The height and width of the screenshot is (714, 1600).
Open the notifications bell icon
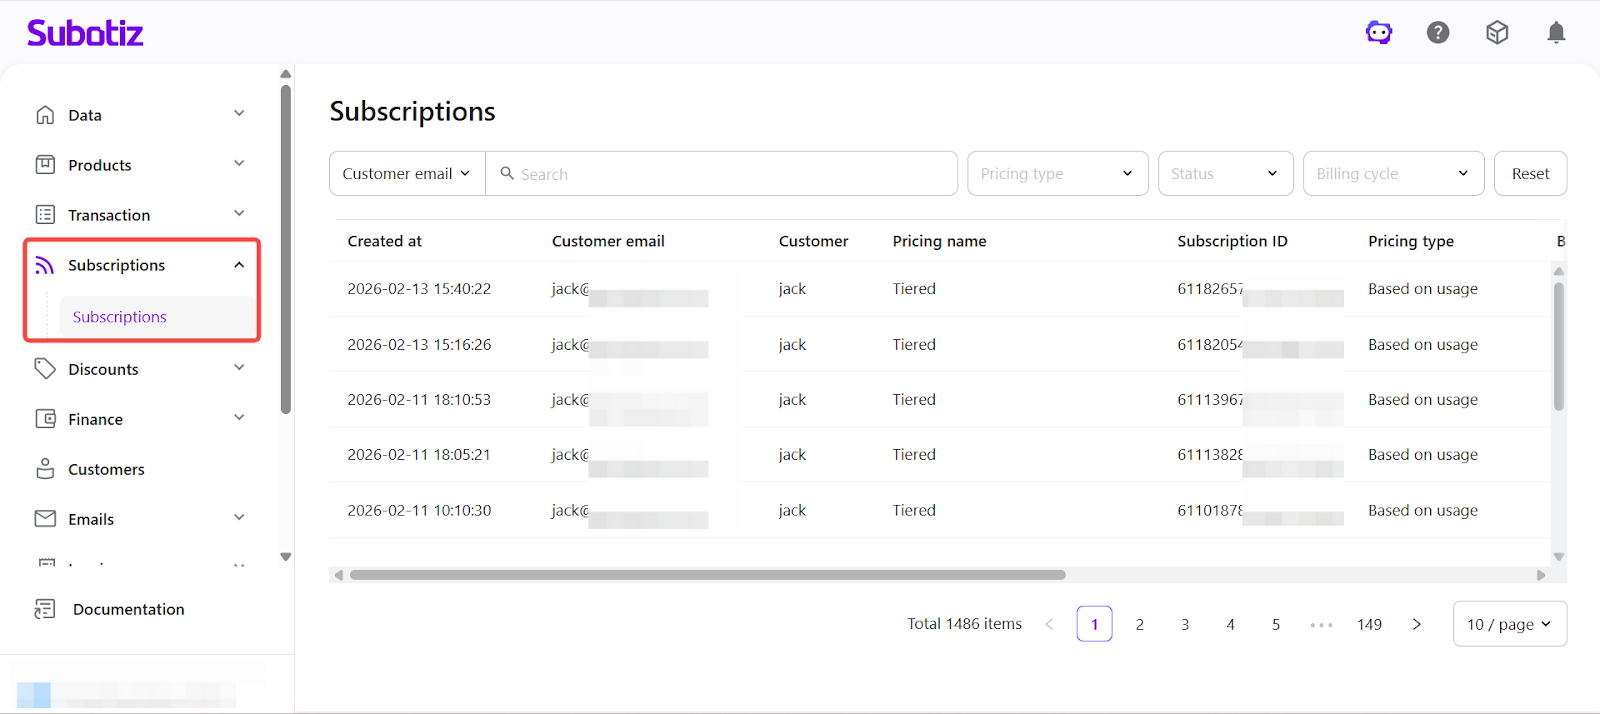tap(1556, 33)
